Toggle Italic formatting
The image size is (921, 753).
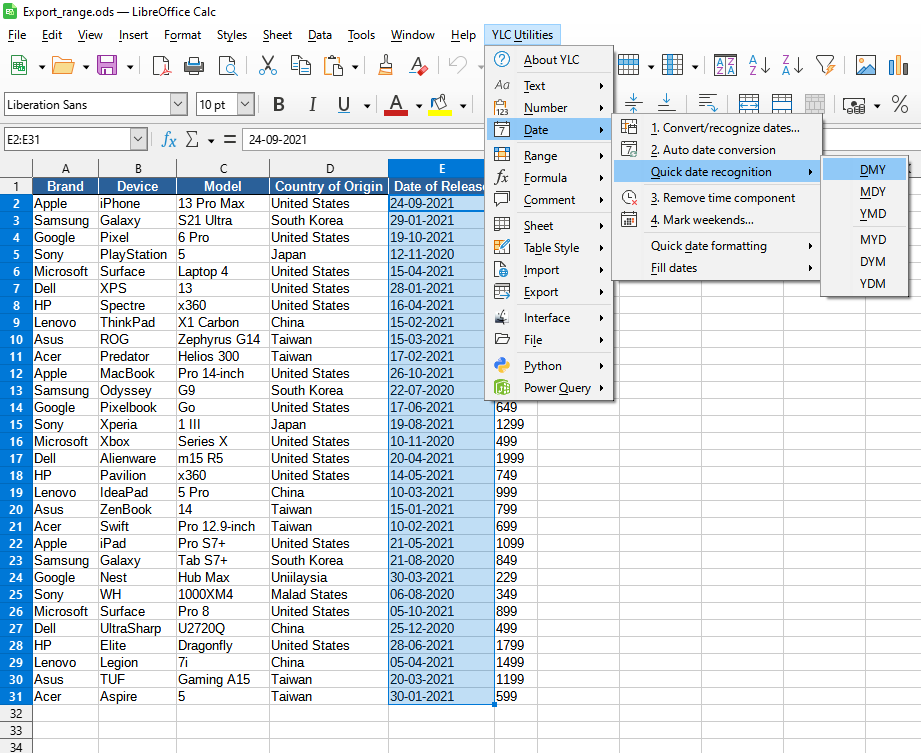click(x=311, y=105)
